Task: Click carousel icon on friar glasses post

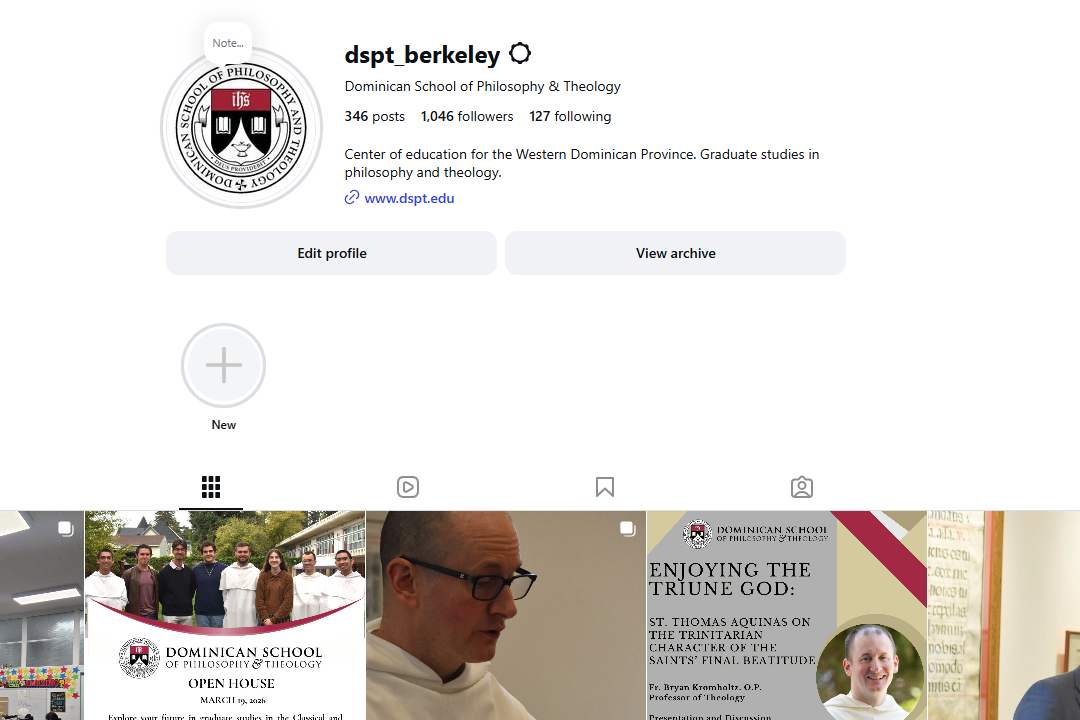Action: tap(627, 528)
